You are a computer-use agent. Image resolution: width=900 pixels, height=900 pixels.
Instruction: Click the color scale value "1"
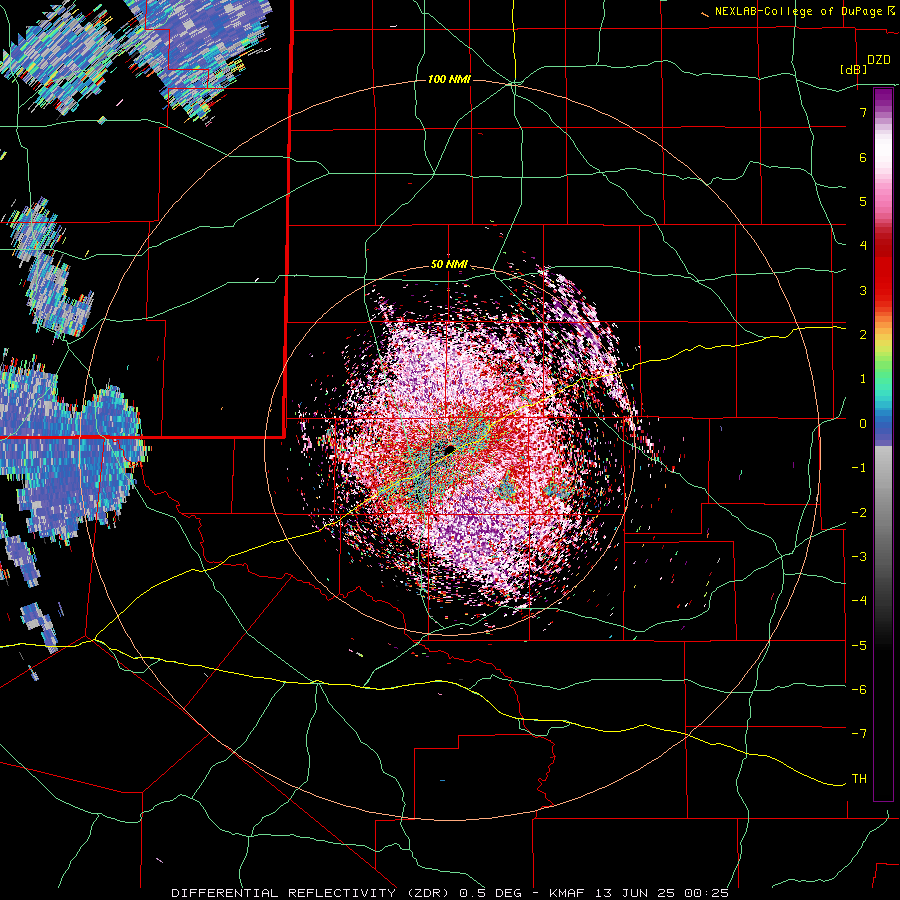pyautogui.click(x=863, y=379)
